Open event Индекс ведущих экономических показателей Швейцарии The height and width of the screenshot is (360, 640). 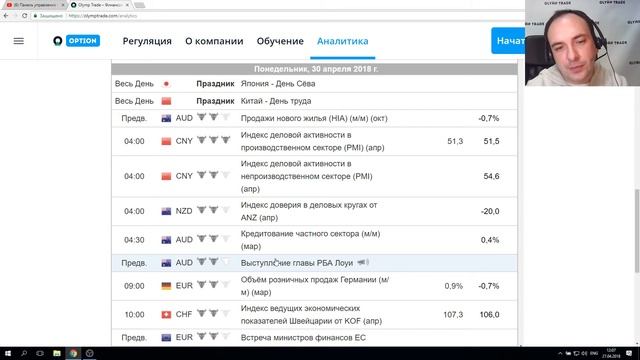coord(311,315)
